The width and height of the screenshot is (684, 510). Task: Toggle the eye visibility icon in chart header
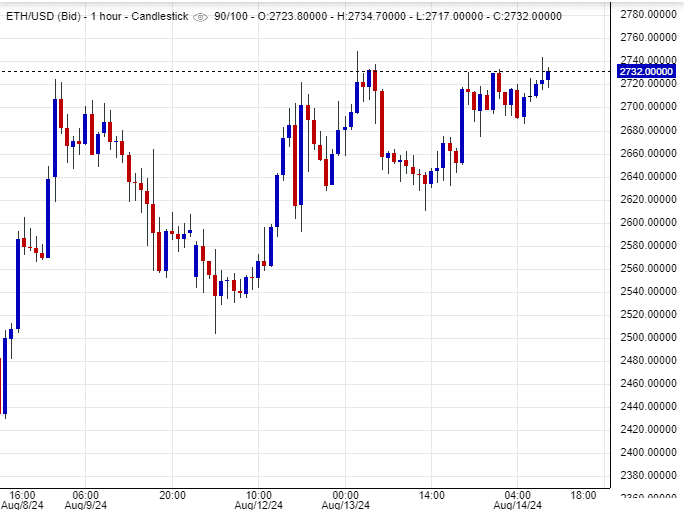tap(200, 16)
